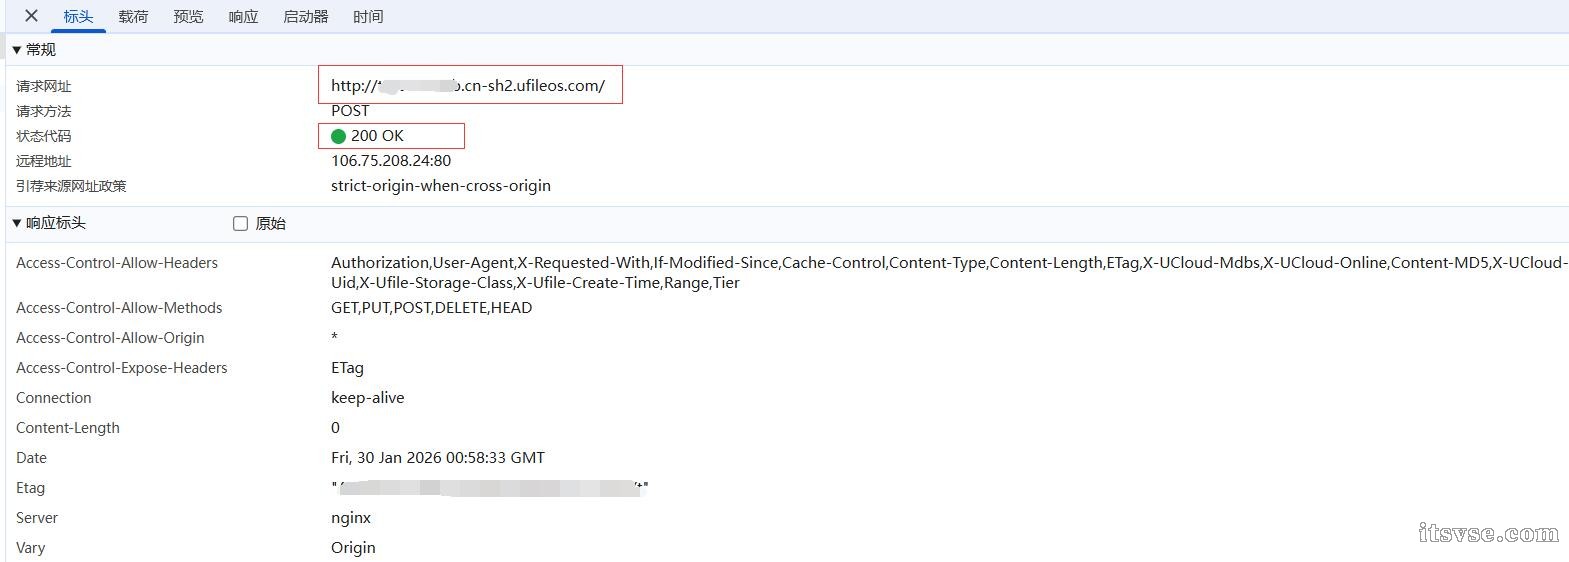Image resolution: width=1569 pixels, height=562 pixels.
Task: Click the nginx Server value
Action: pyautogui.click(x=351, y=518)
